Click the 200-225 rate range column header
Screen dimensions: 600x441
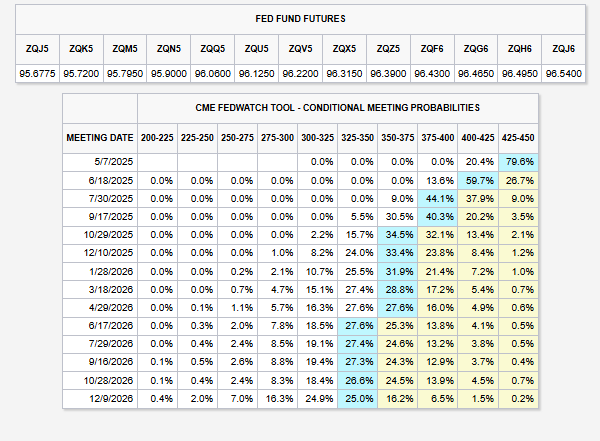157,138
